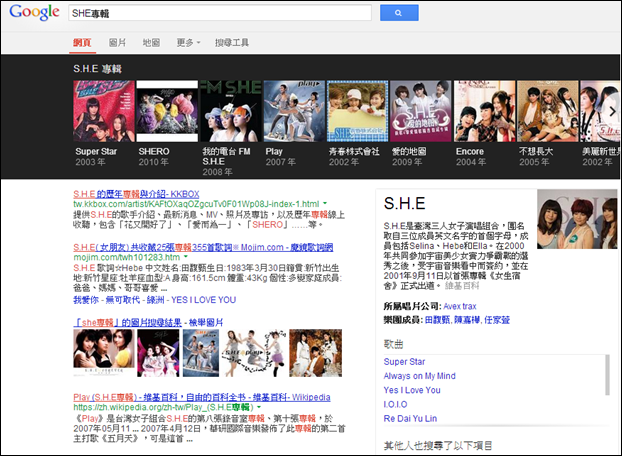Viewport: 622px width, 456px height.
Task: Open the Yes I Love You song
Action: (412, 390)
